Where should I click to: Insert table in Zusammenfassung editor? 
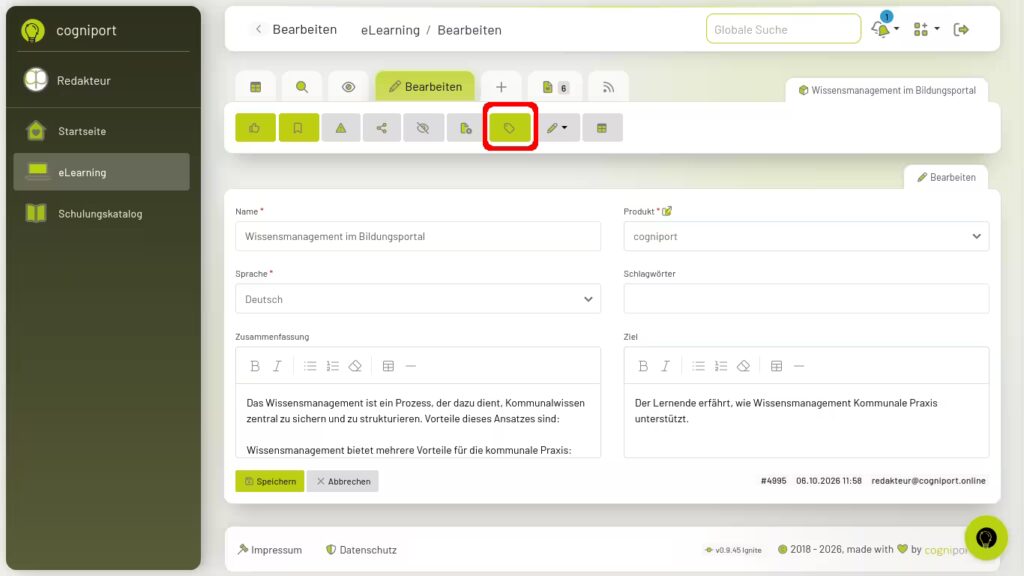click(x=389, y=366)
